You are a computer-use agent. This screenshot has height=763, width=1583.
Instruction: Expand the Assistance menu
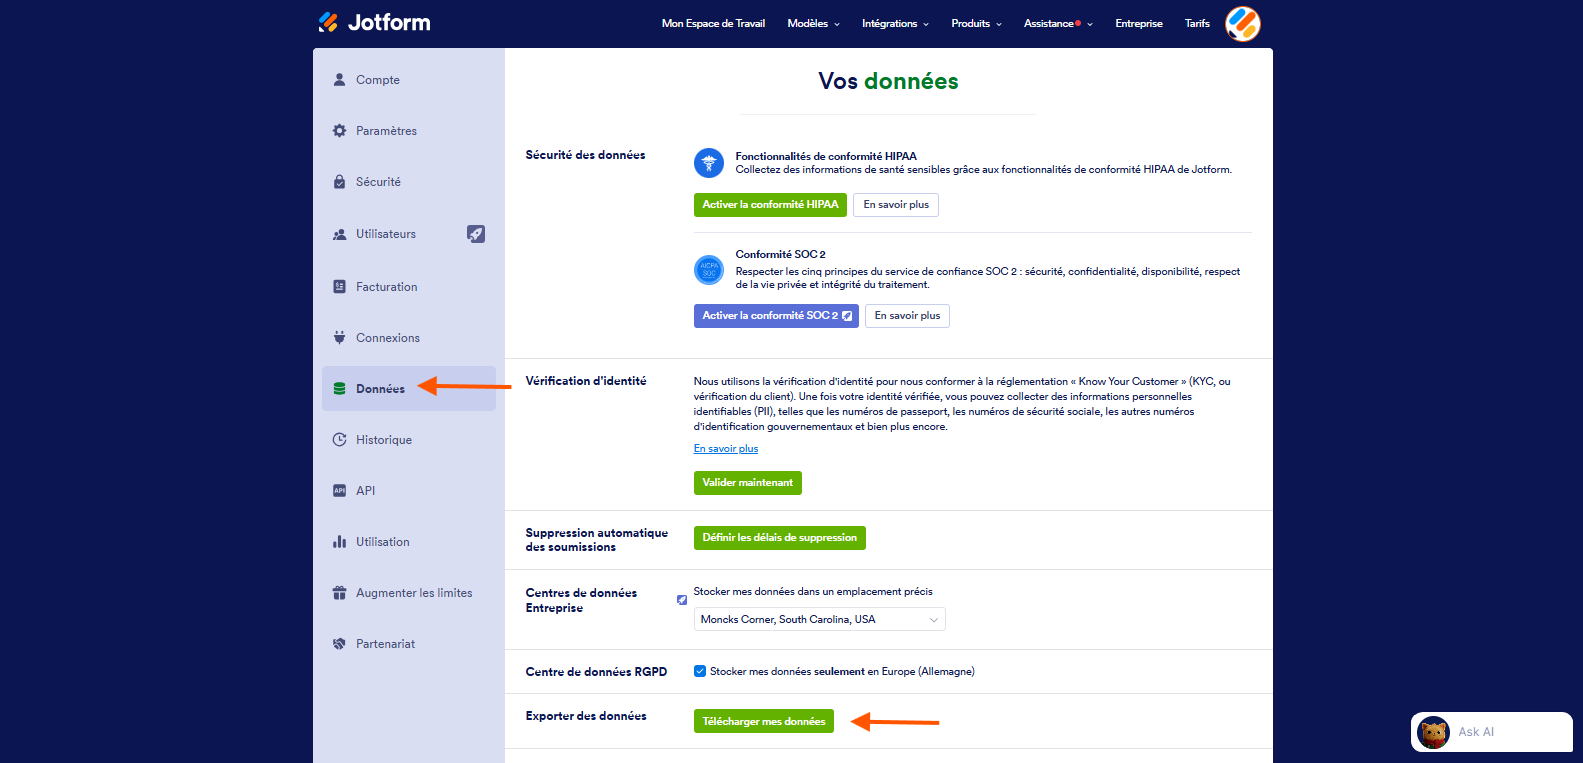pos(1058,23)
